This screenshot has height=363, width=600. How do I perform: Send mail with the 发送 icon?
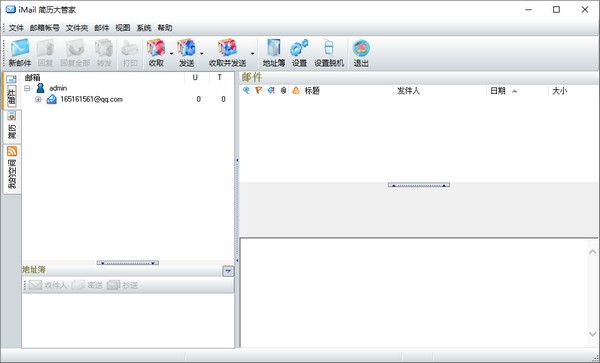186,53
